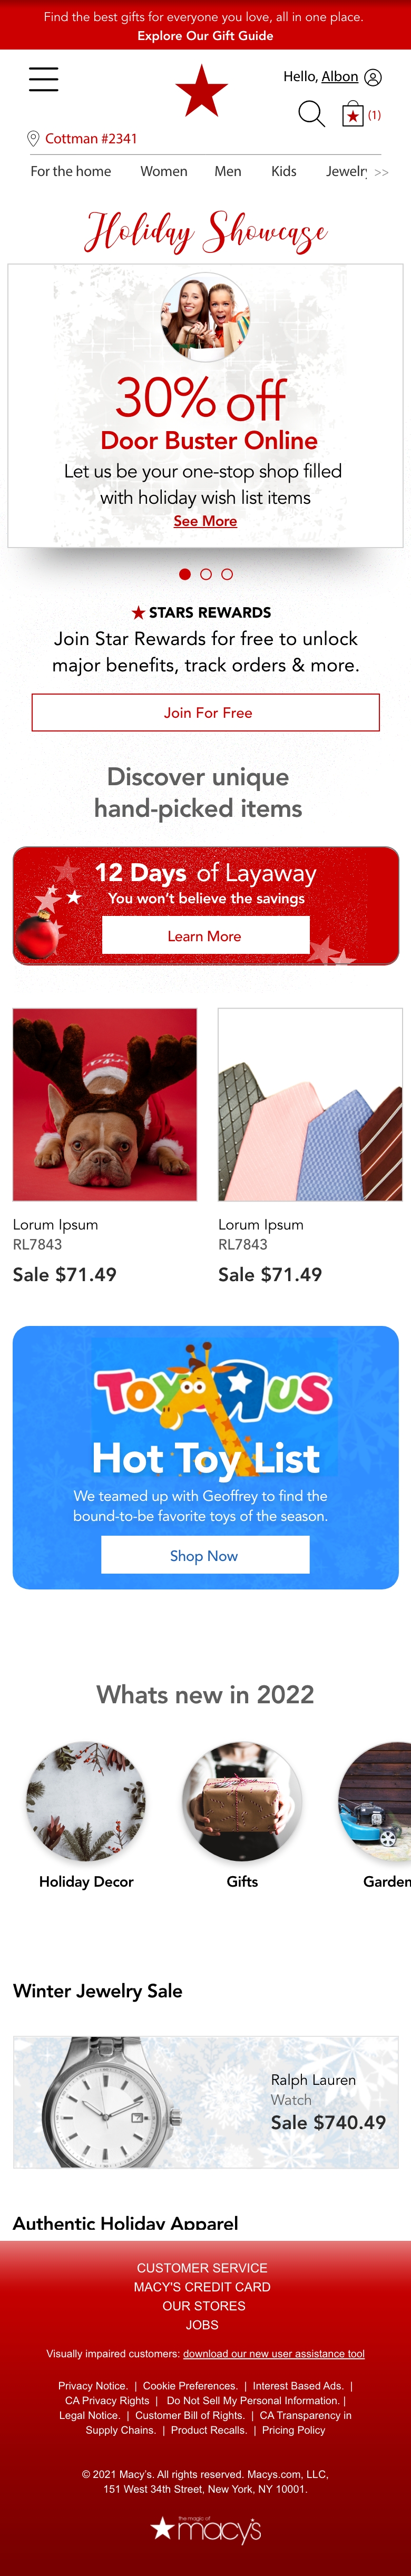Click Shop Now on the Hot Toy List banner
411x2576 pixels.
[x=205, y=1555]
